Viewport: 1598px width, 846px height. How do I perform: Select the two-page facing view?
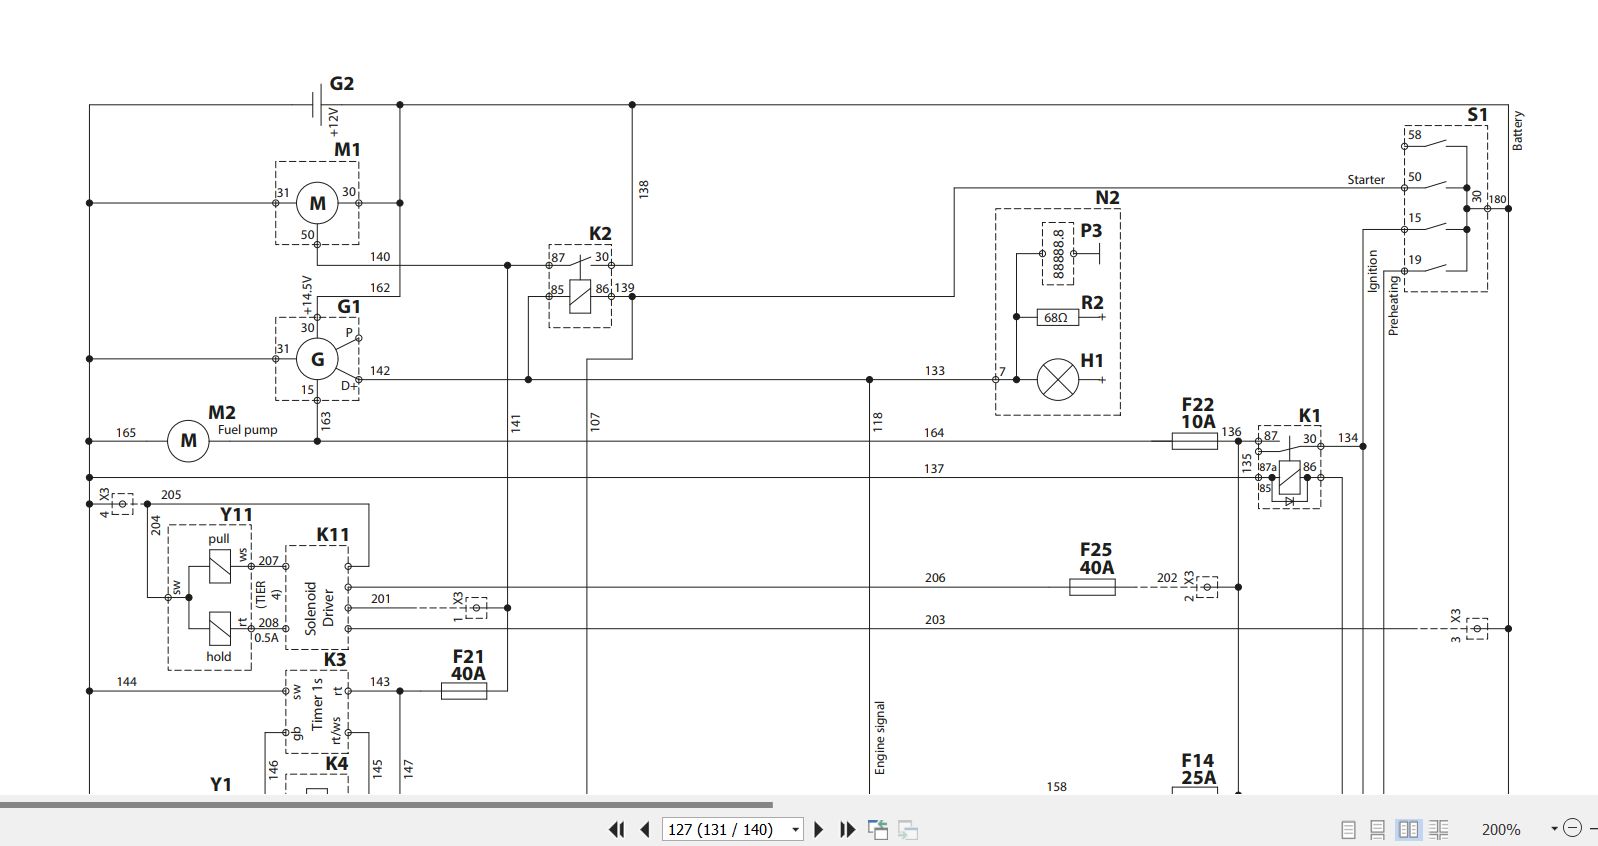tap(1408, 829)
